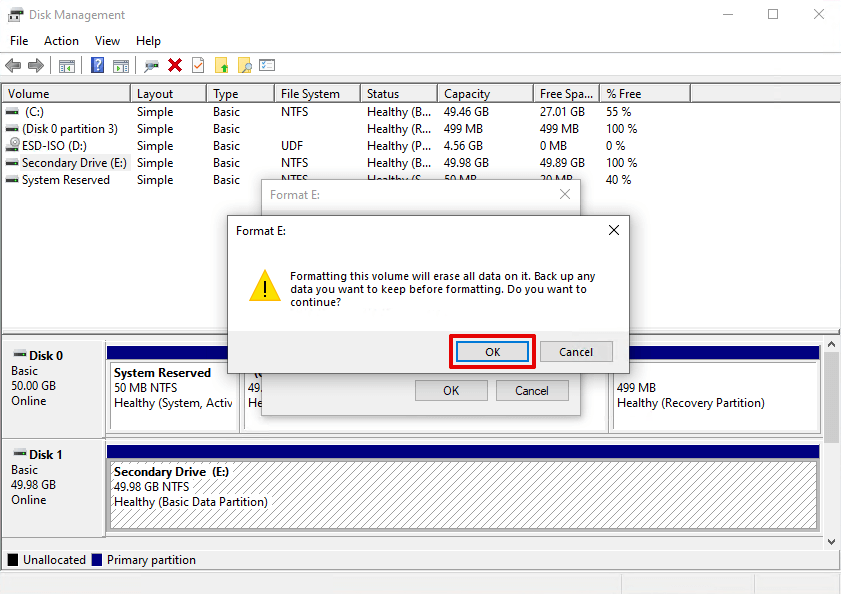Sort by the Type column header
841x594 pixels.
point(240,93)
